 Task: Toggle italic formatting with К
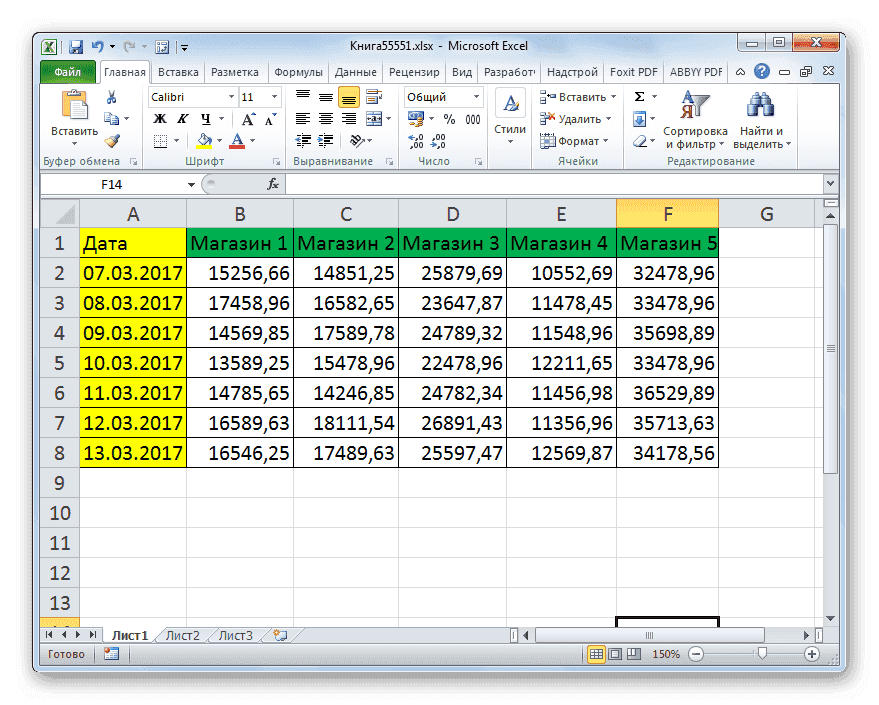(x=184, y=117)
